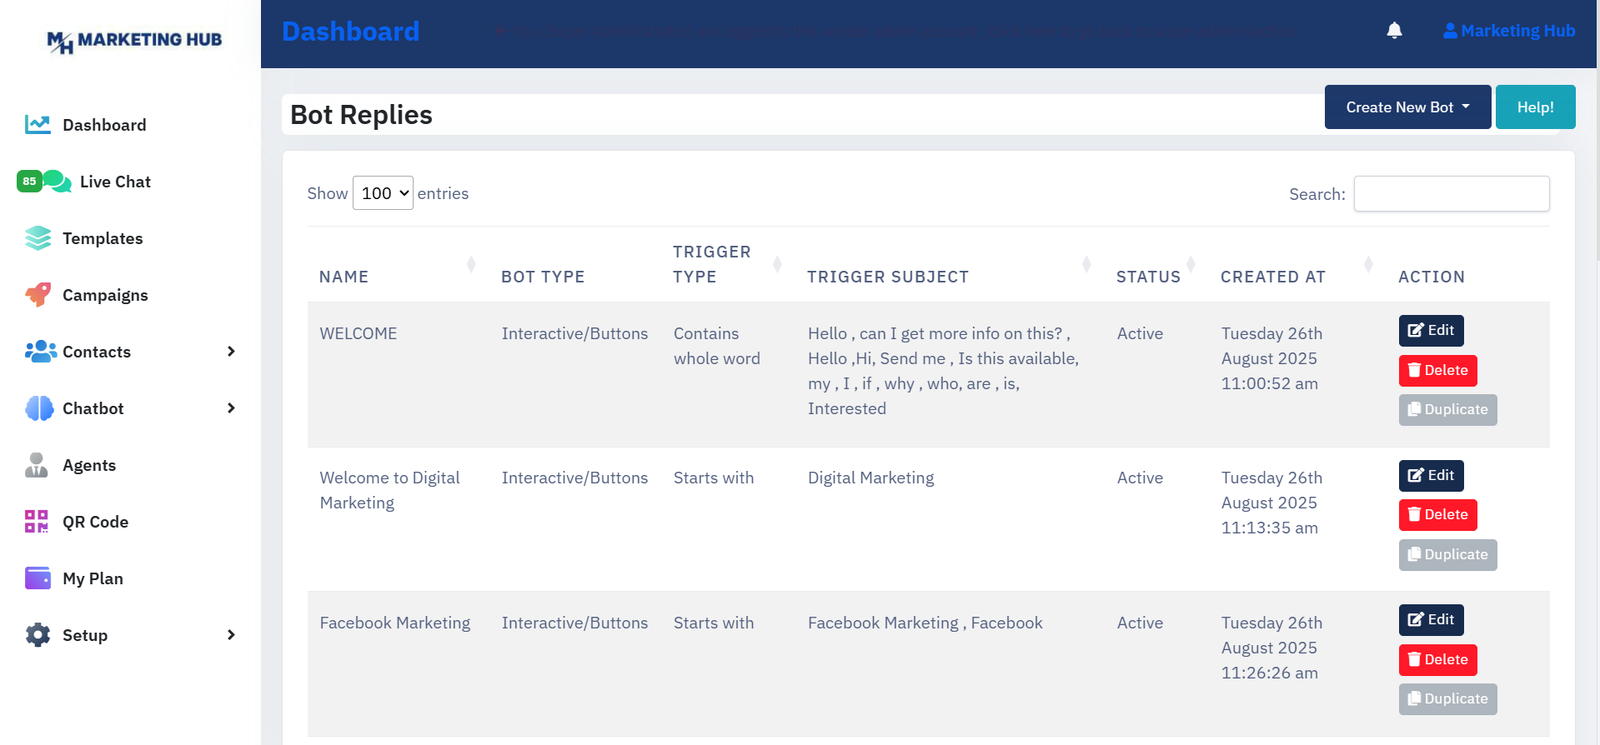Expand the Contacts submenu chevron
The image size is (1600, 745).
click(x=231, y=352)
